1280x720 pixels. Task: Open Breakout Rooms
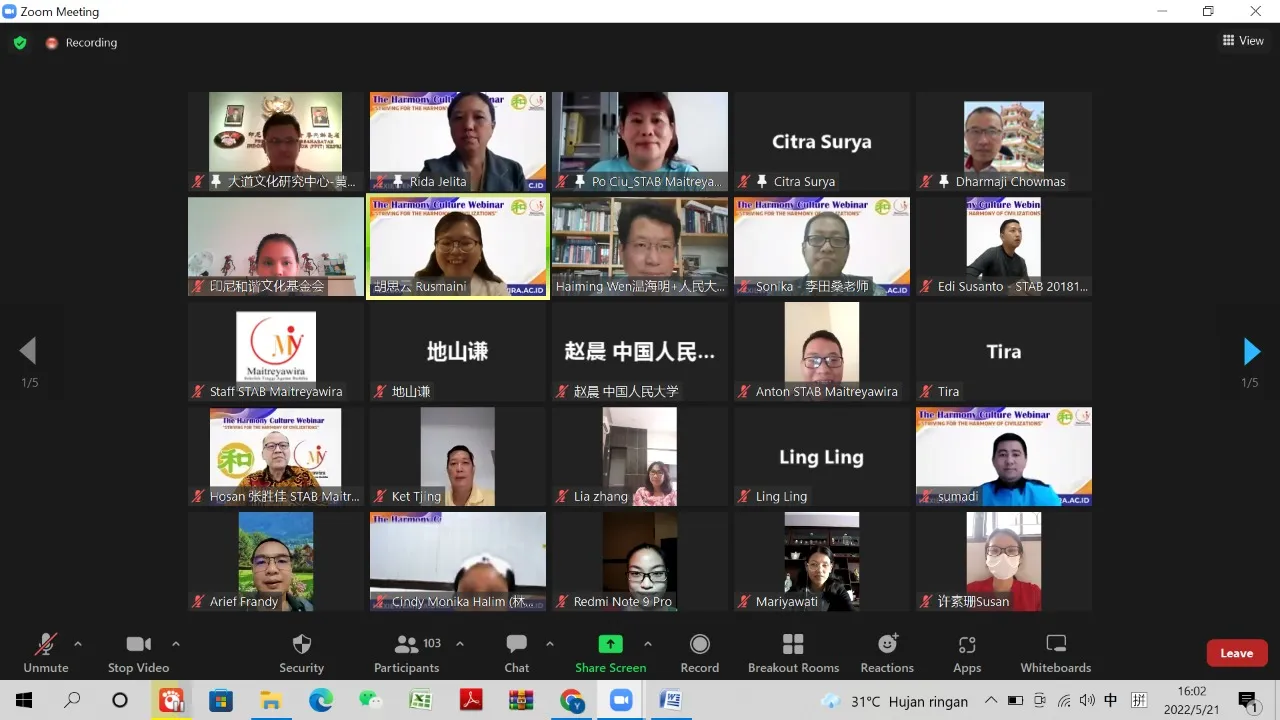[x=793, y=653]
